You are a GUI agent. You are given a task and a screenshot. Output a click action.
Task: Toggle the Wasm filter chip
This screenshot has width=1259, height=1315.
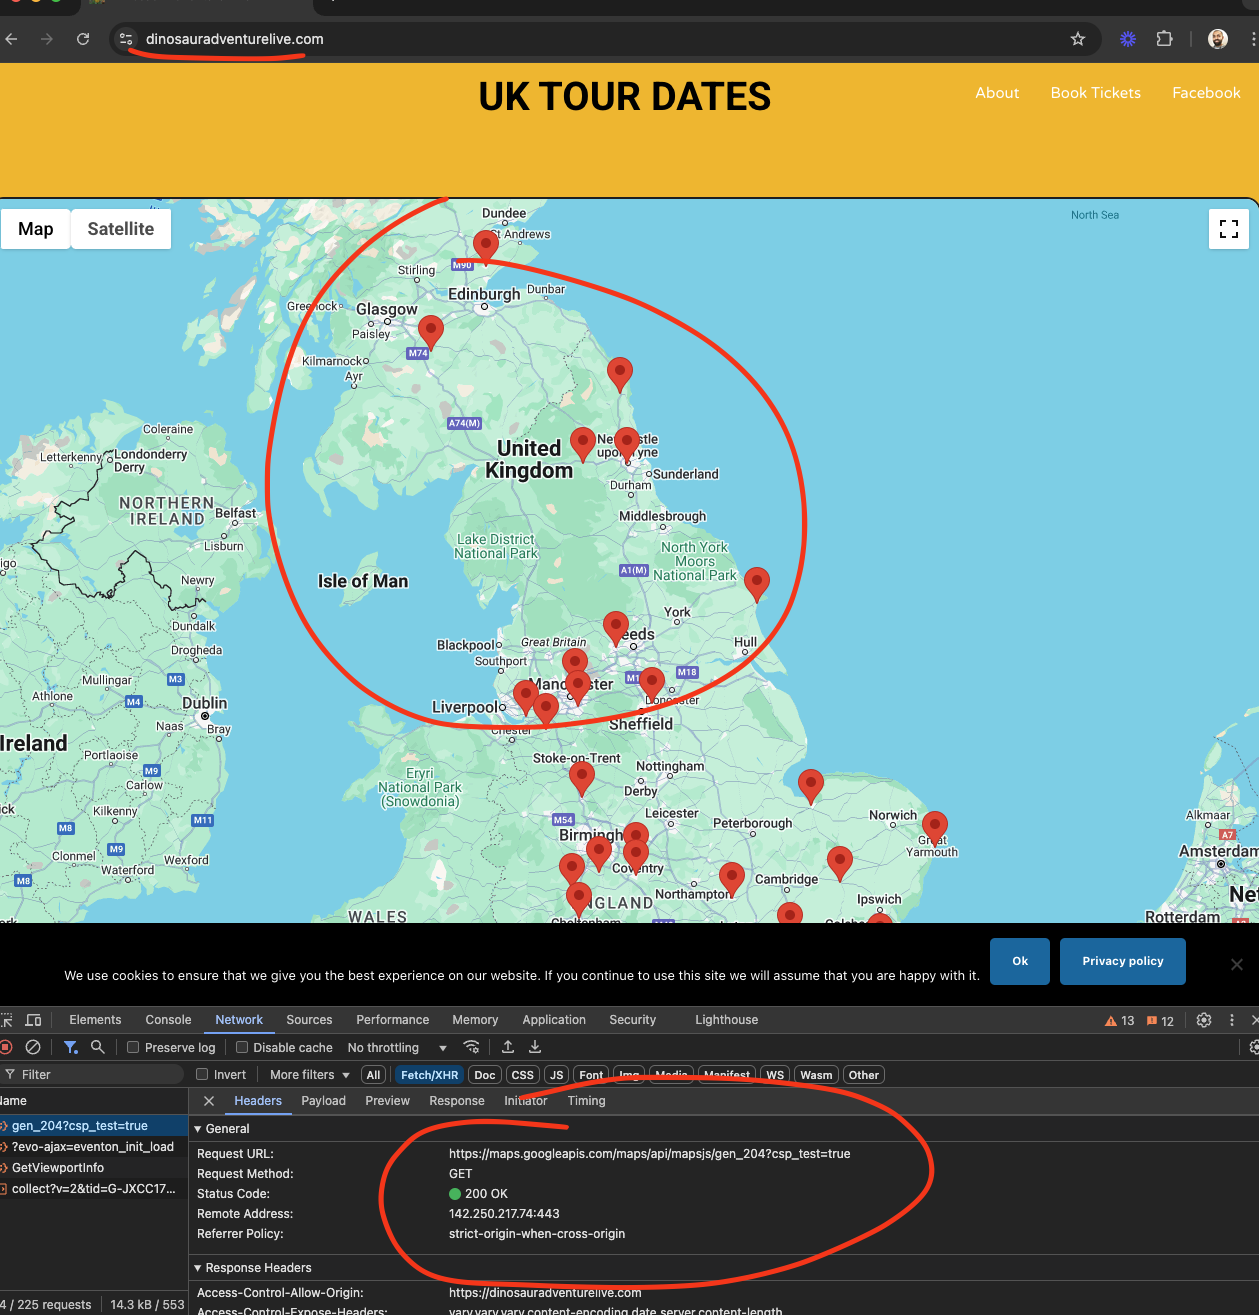tap(816, 1075)
